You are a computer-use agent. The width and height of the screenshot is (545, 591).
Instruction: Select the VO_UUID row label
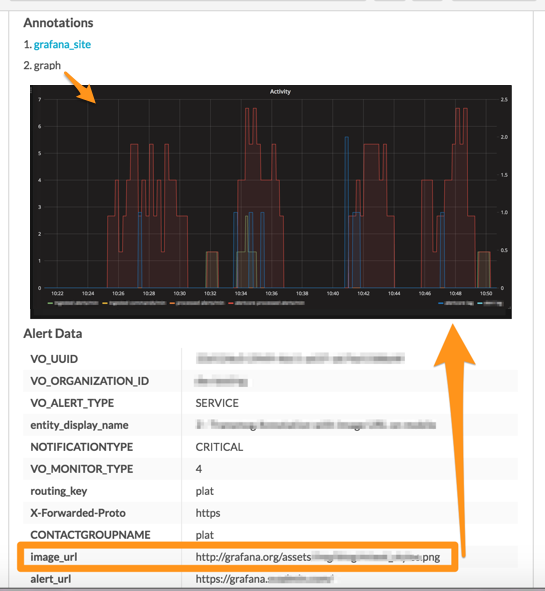click(54, 359)
